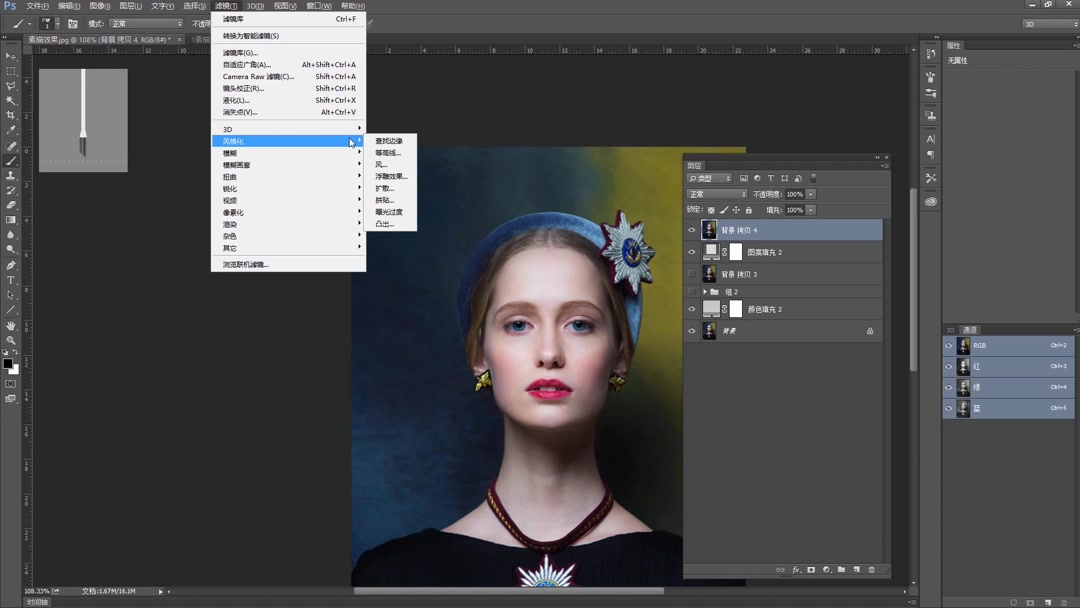Image resolution: width=1080 pixels, height=608 pixels.
Task: Pick the Horizontal Type tool
Action: point(11,280)
